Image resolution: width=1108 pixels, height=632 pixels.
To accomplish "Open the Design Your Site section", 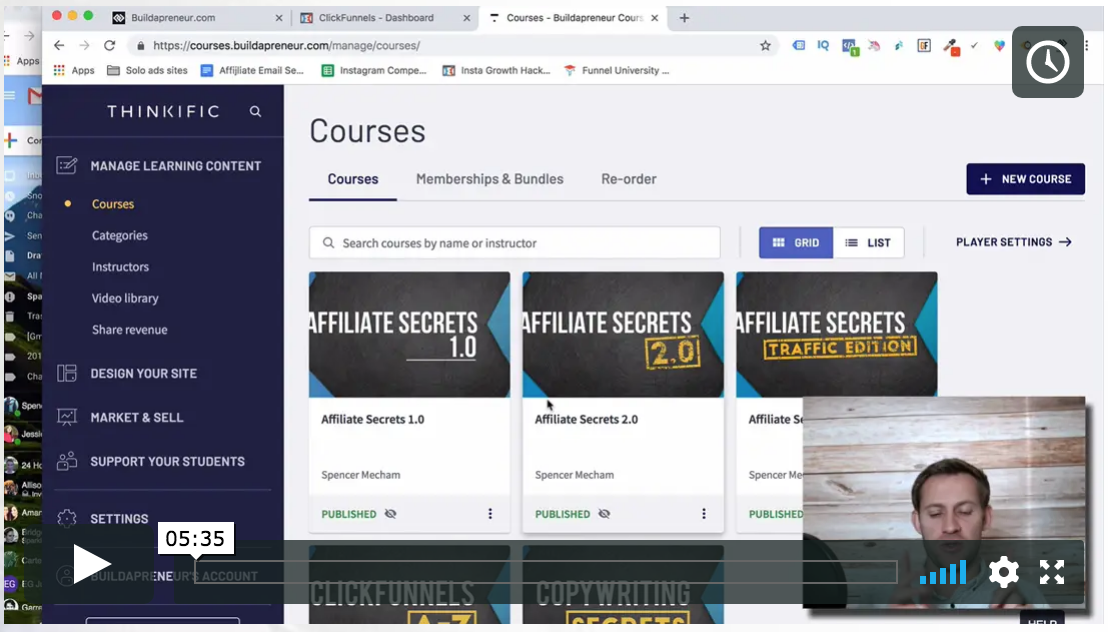I will point(143,374).
